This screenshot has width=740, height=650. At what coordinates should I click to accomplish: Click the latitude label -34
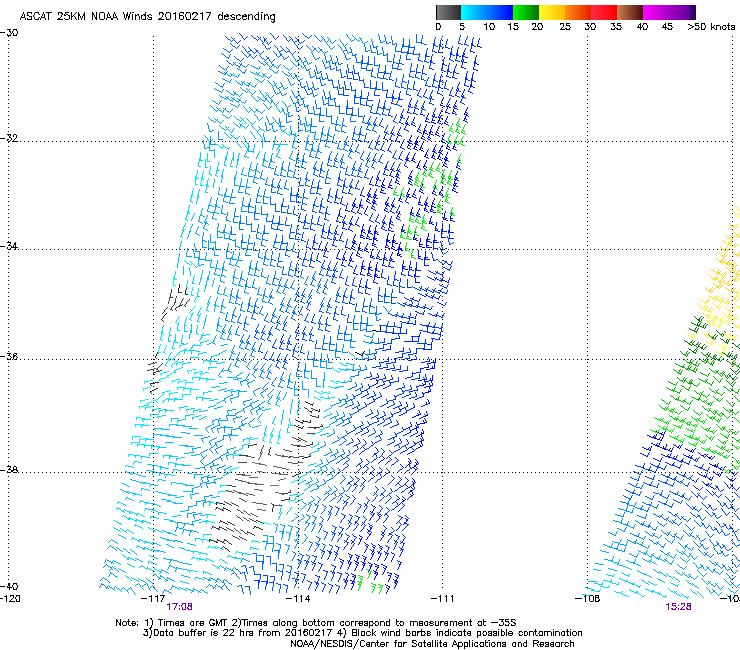9,246
